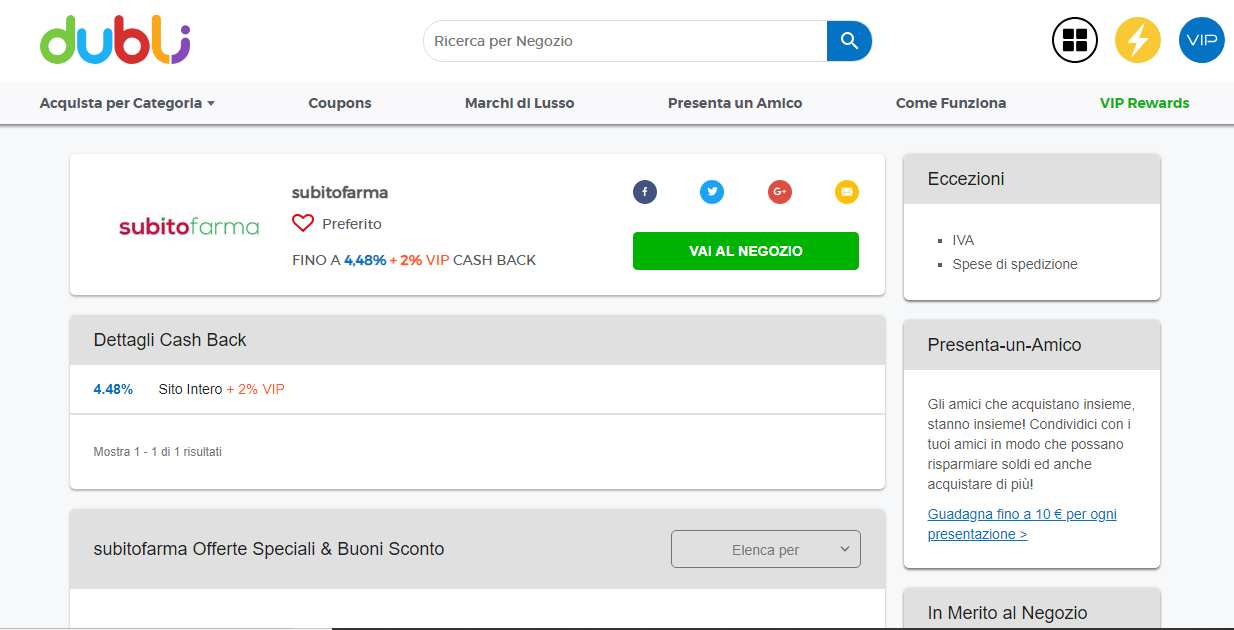Screen dimensions: 1234x630
Task: Focus the Ricerca per Negozio field
Action: [626, 41]
